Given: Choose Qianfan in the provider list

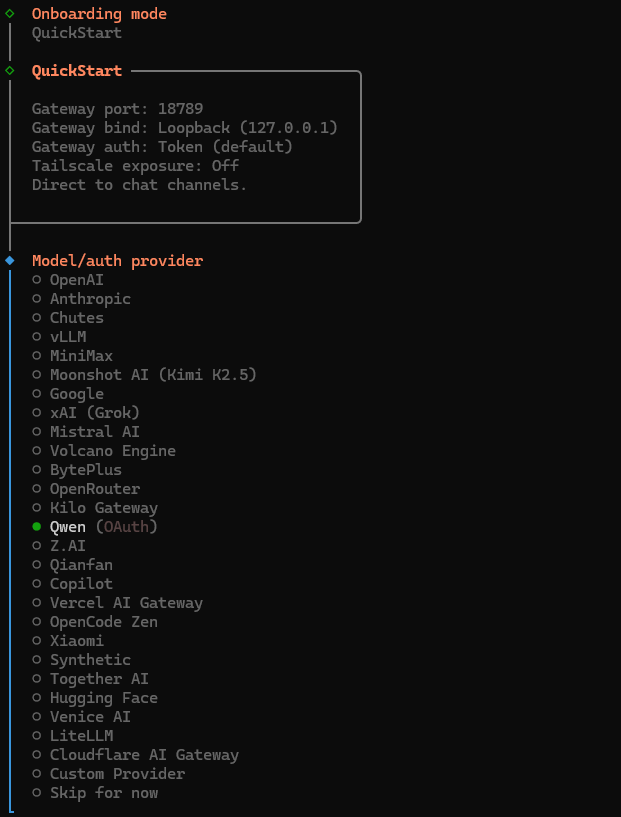Looking at the screenshot, I should tap(72, 565).
